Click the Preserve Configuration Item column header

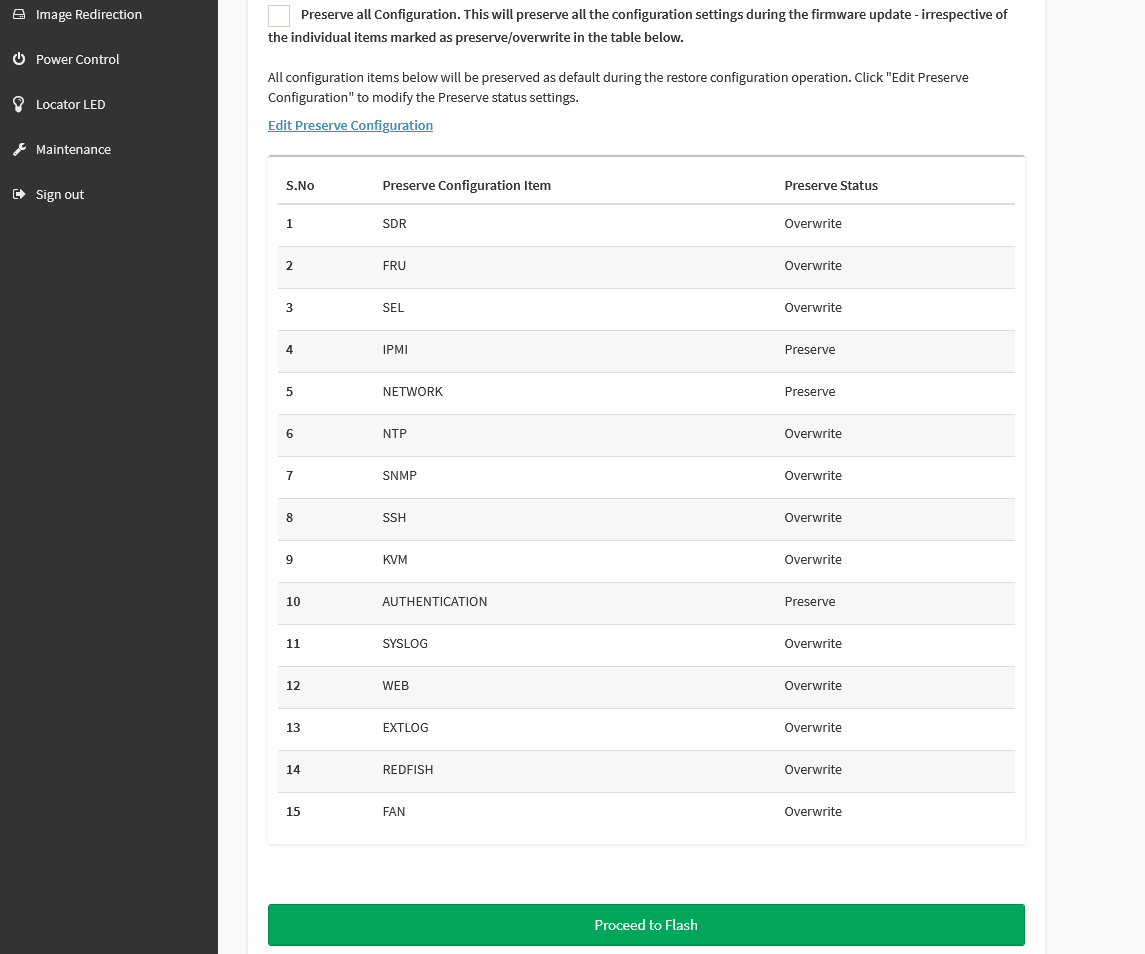pyautogui.click(x=466, y=186)
